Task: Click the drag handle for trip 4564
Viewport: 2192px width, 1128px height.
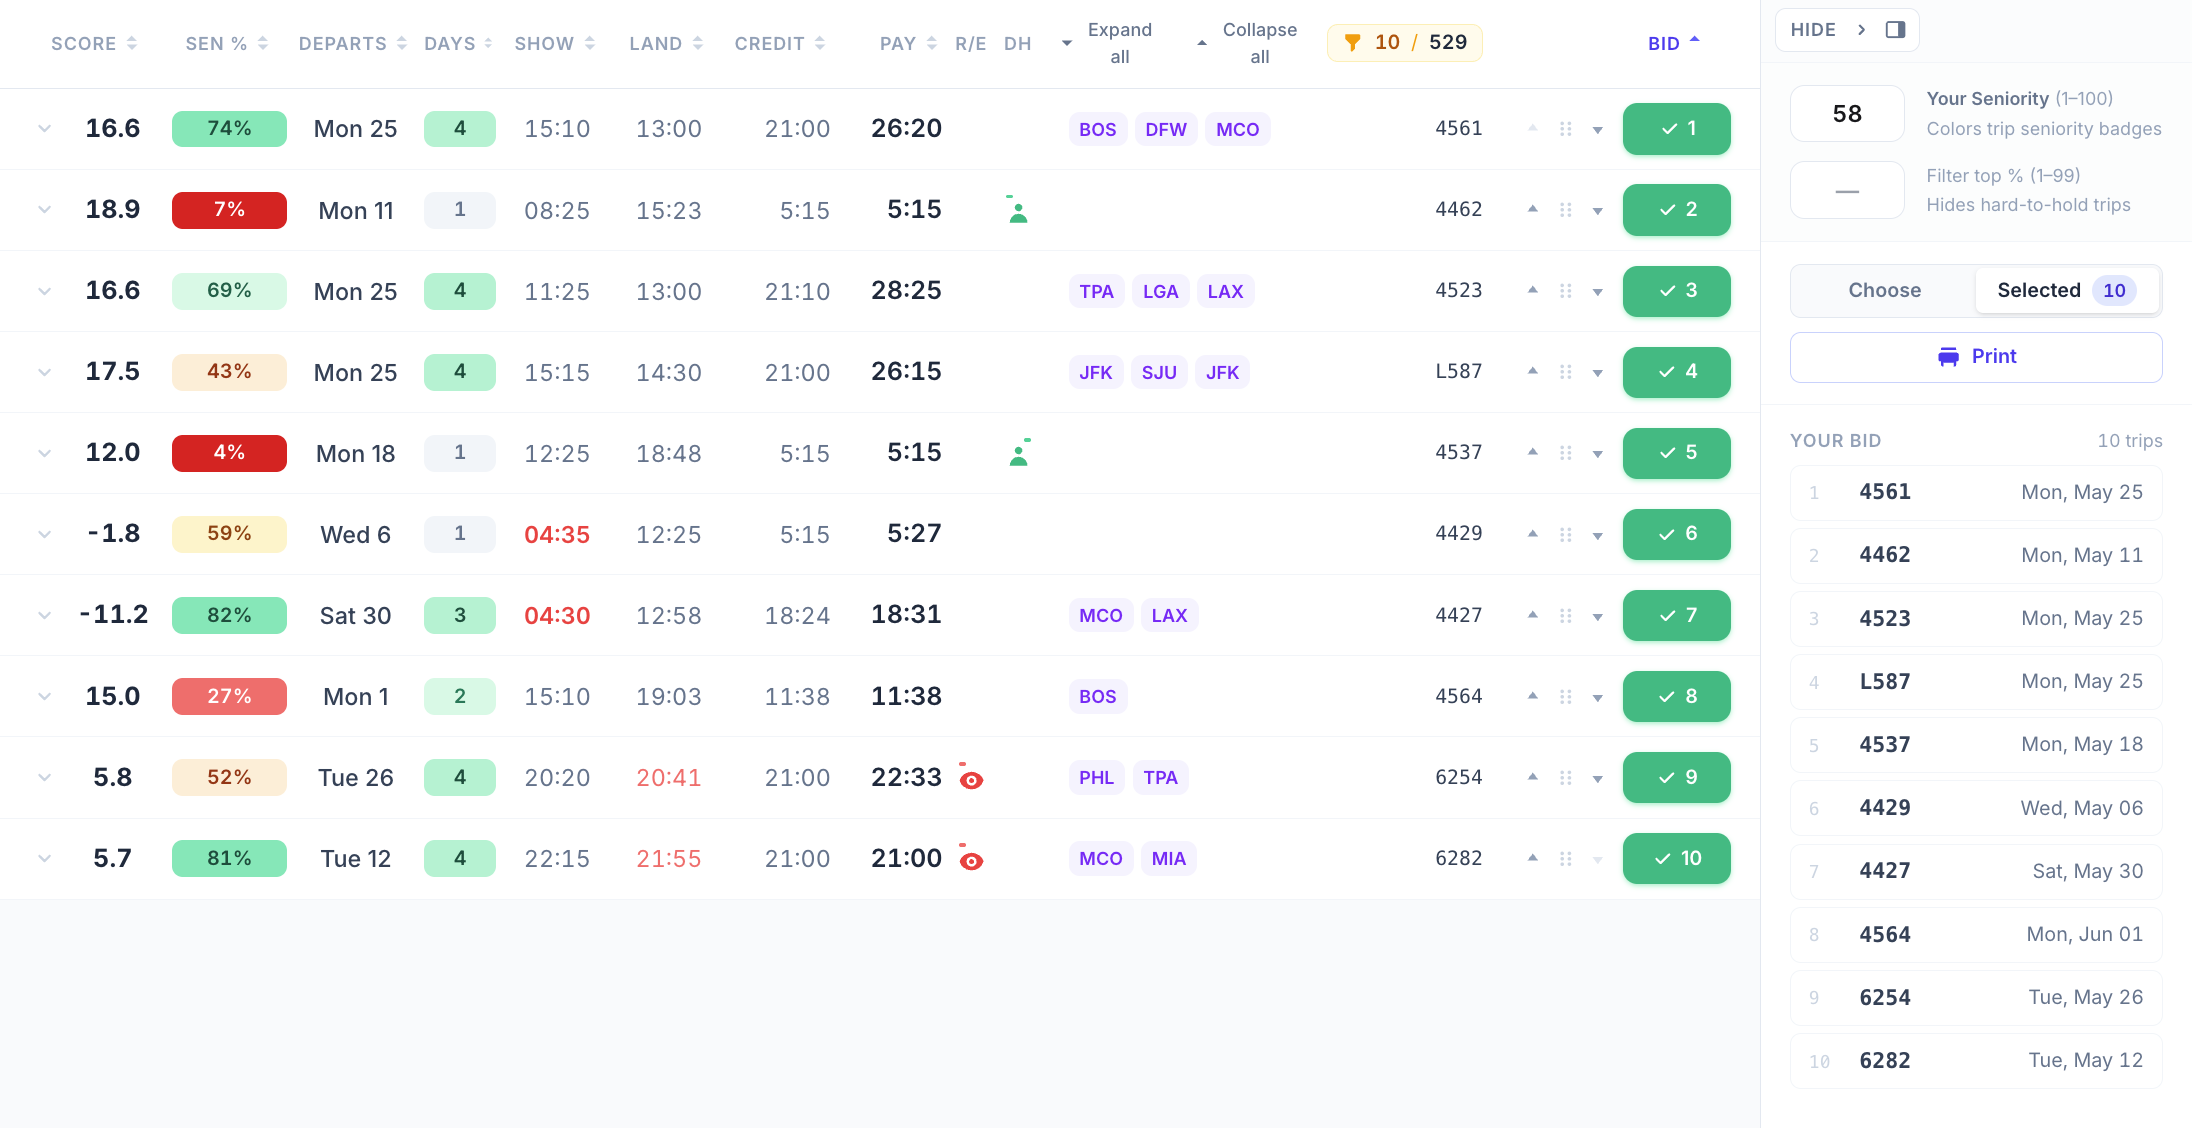Action: pos(1565,697)
